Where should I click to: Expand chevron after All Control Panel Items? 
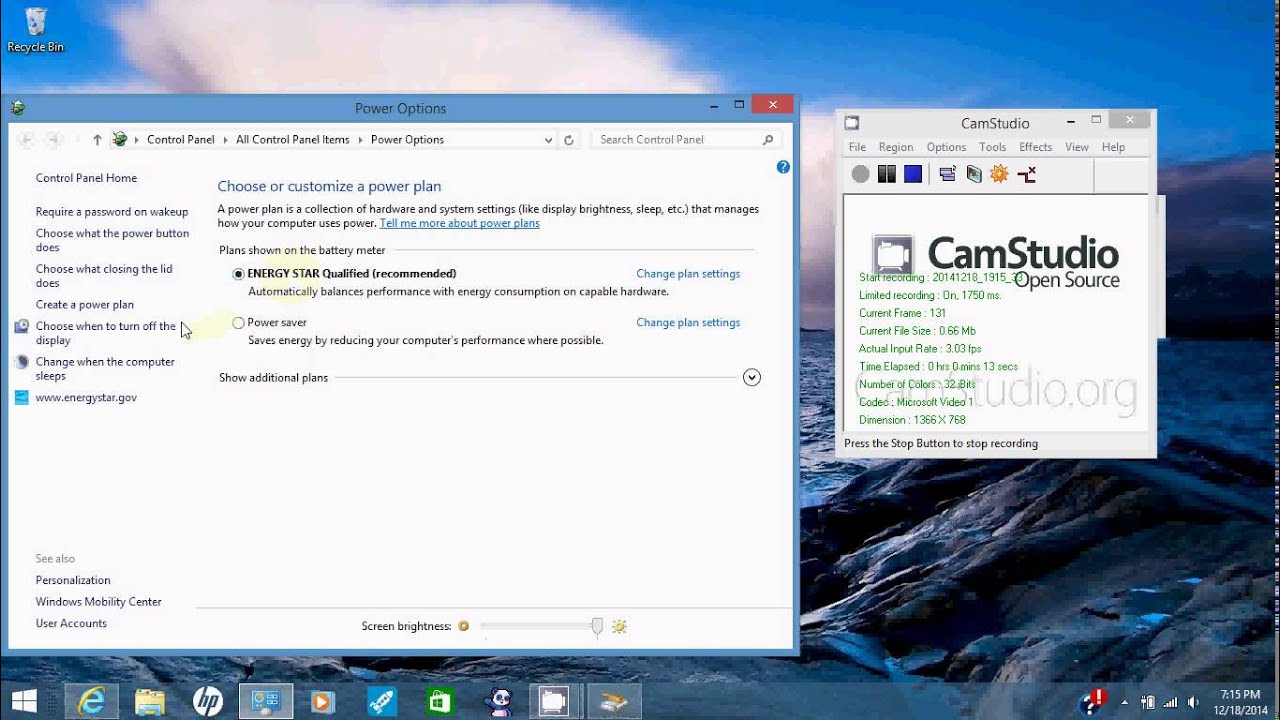click(360, 140)
